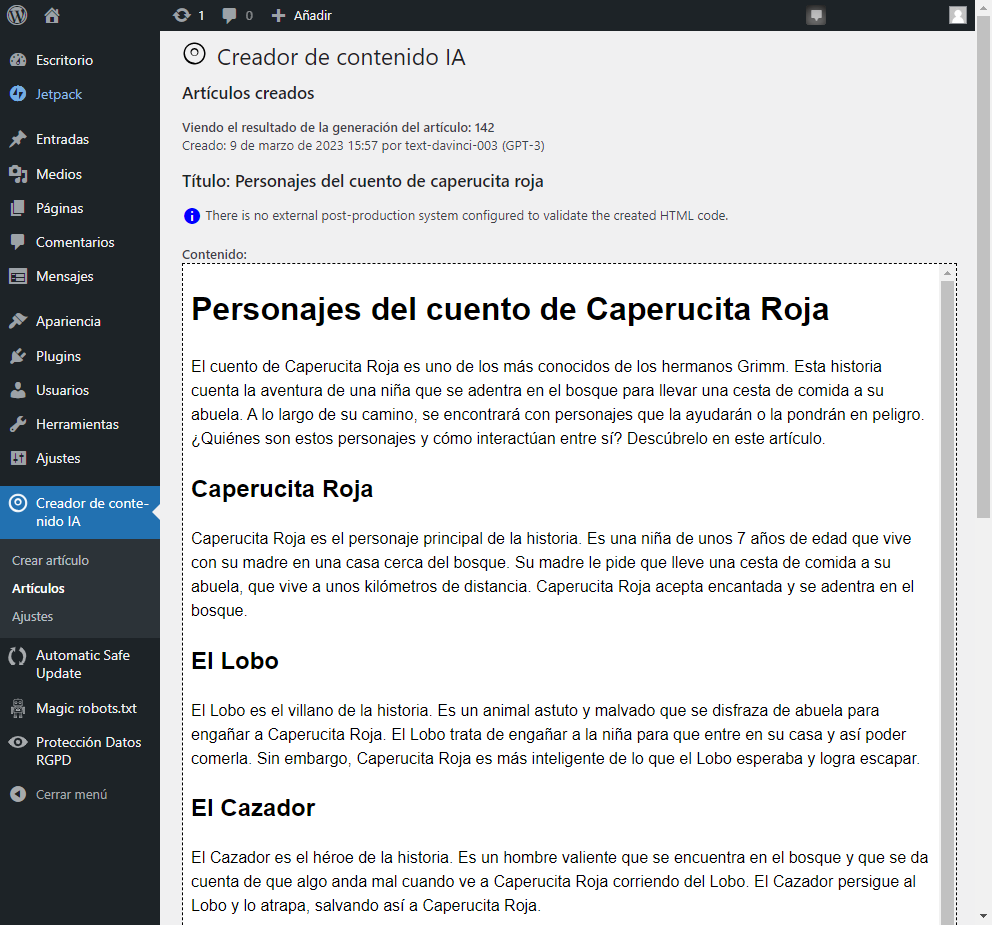This screenshot has height=925, width=992.
Task: Click the El Cazador subheading
Action: 253,808
